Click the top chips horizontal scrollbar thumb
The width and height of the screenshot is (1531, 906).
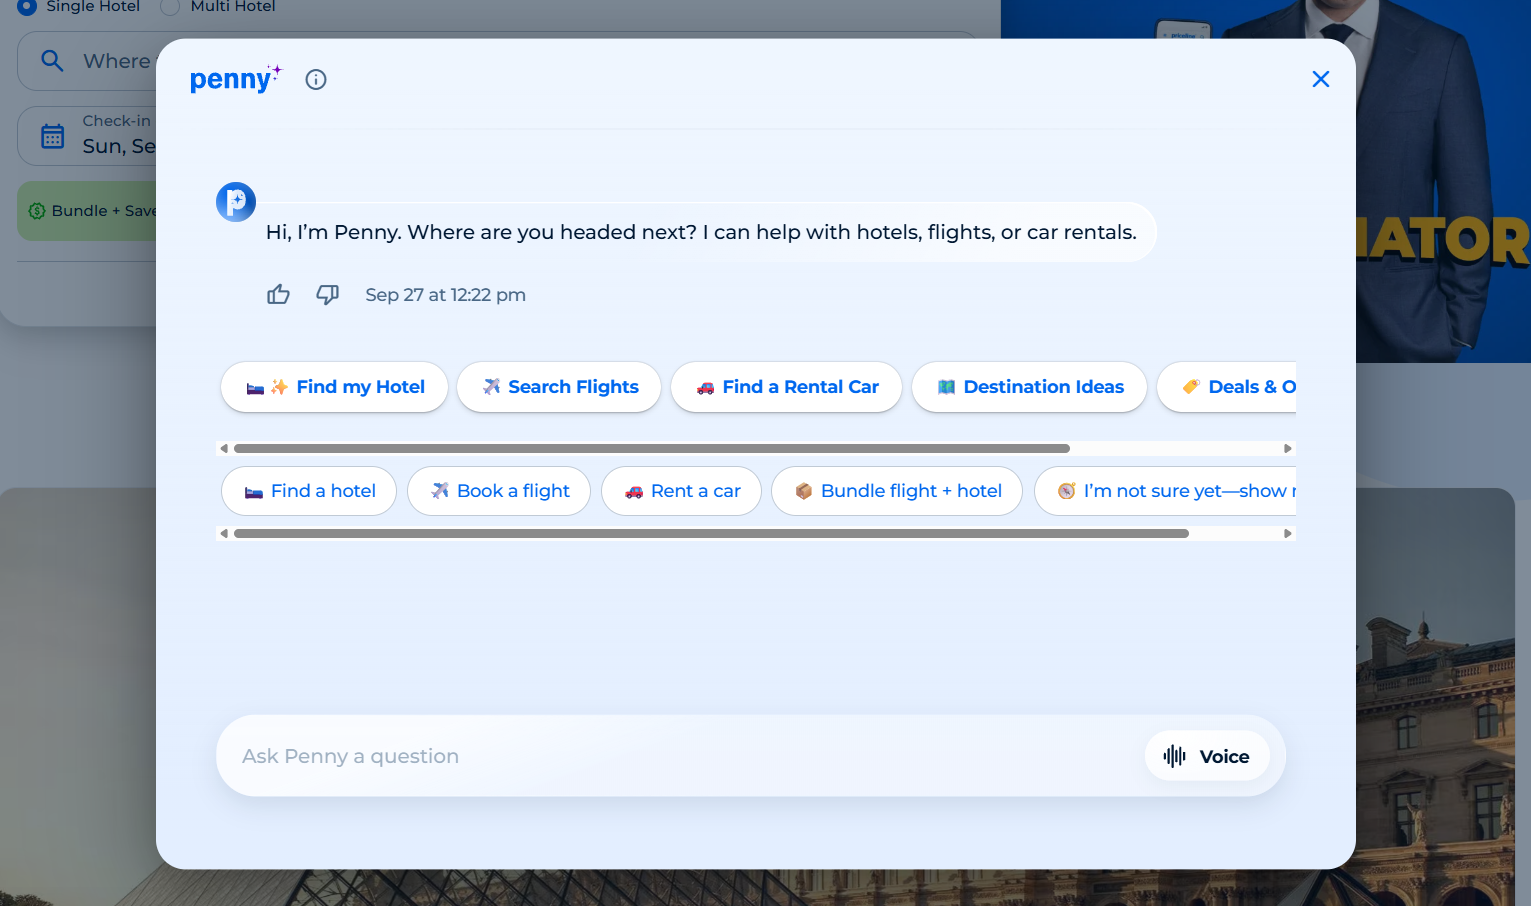(x=652, y=449)
